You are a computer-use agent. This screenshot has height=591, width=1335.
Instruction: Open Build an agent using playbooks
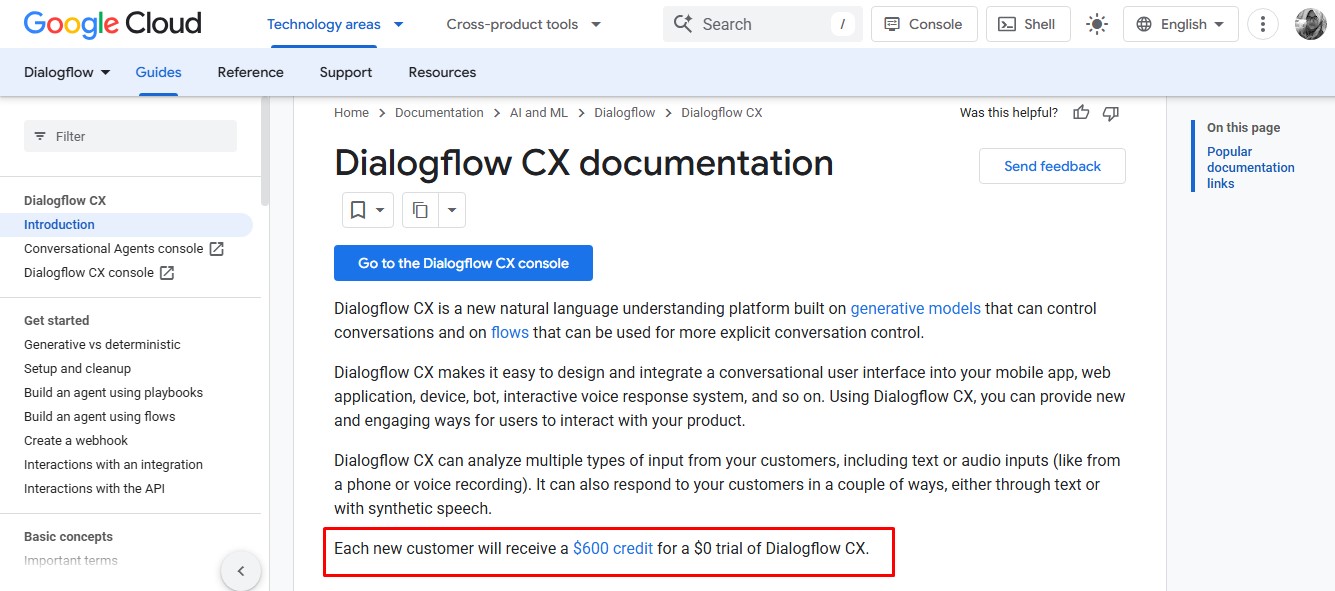(x=113, y=392)
